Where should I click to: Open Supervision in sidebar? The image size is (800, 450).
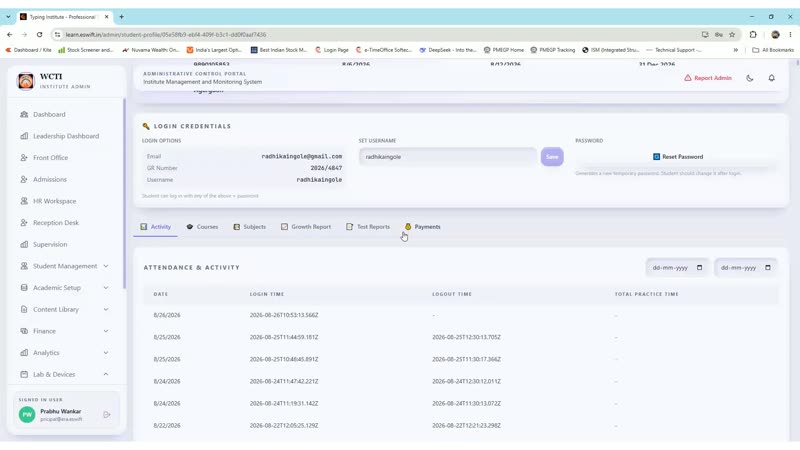[43, 244]
